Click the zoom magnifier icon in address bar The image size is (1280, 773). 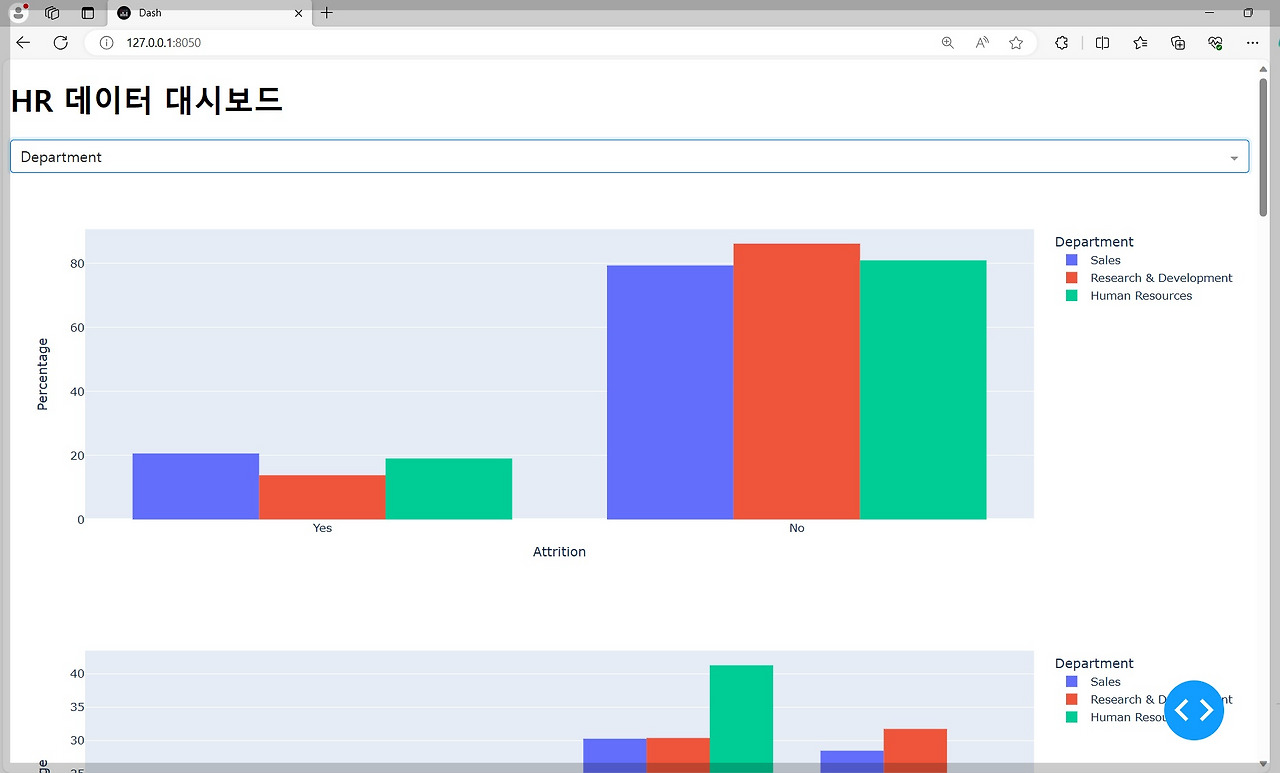(x=947, y=43)
